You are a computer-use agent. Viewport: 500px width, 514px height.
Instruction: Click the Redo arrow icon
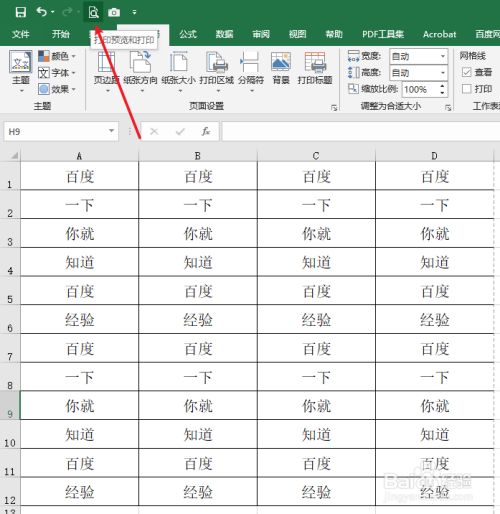pyautogui.click(x=67, y=12)
